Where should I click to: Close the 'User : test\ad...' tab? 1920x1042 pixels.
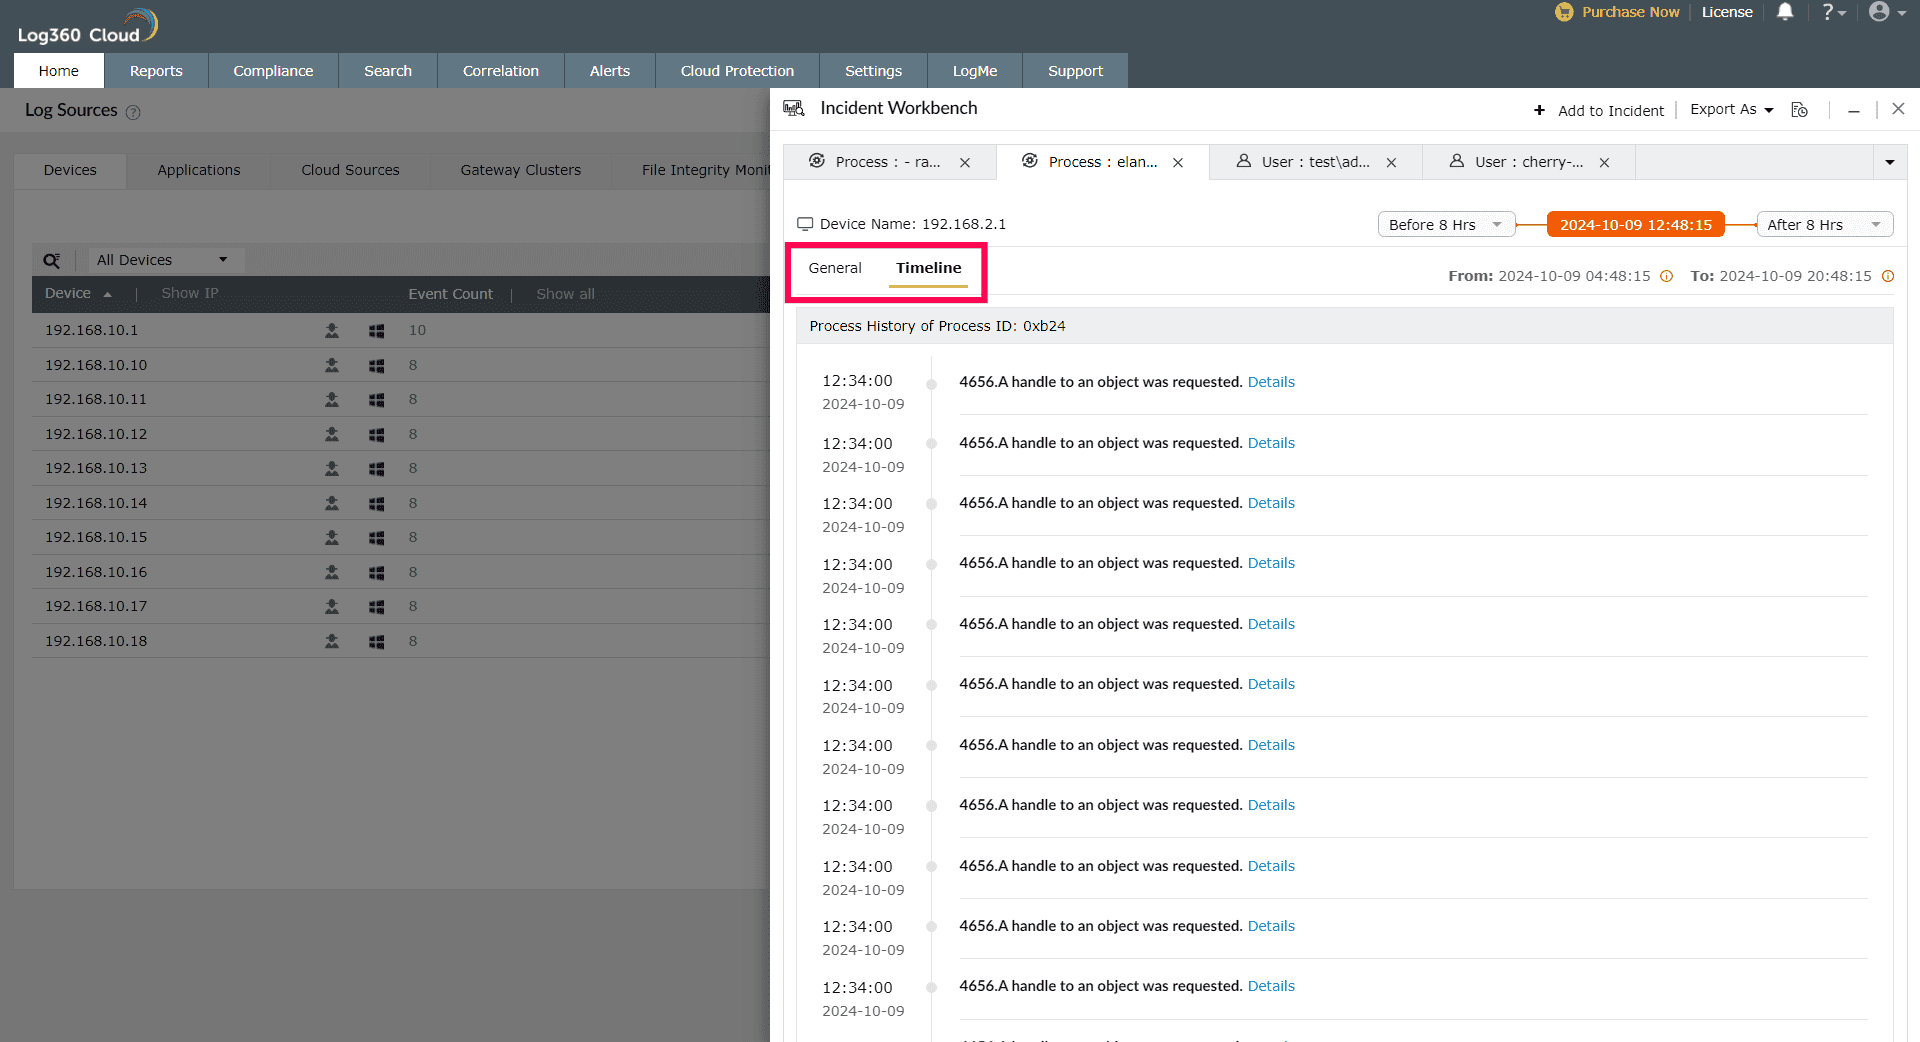(1391, 162)
